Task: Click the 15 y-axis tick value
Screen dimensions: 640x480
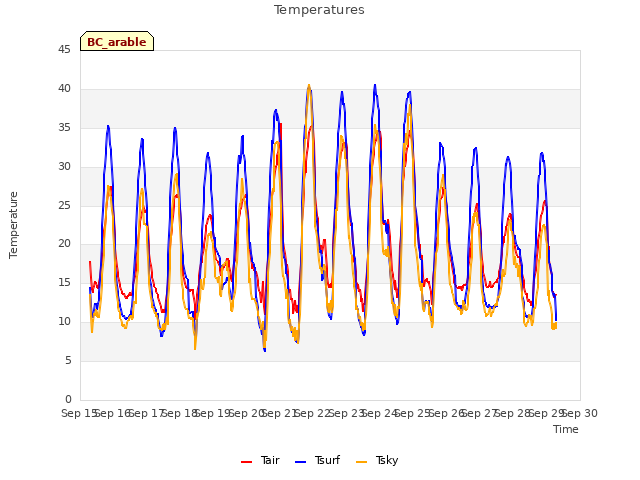Action: click(x=64, y=282)
